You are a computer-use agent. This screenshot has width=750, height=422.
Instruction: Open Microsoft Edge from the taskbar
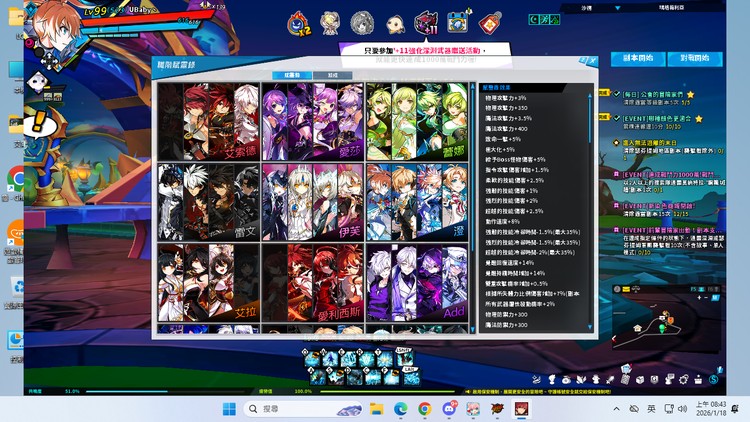[x=401, y=409]
